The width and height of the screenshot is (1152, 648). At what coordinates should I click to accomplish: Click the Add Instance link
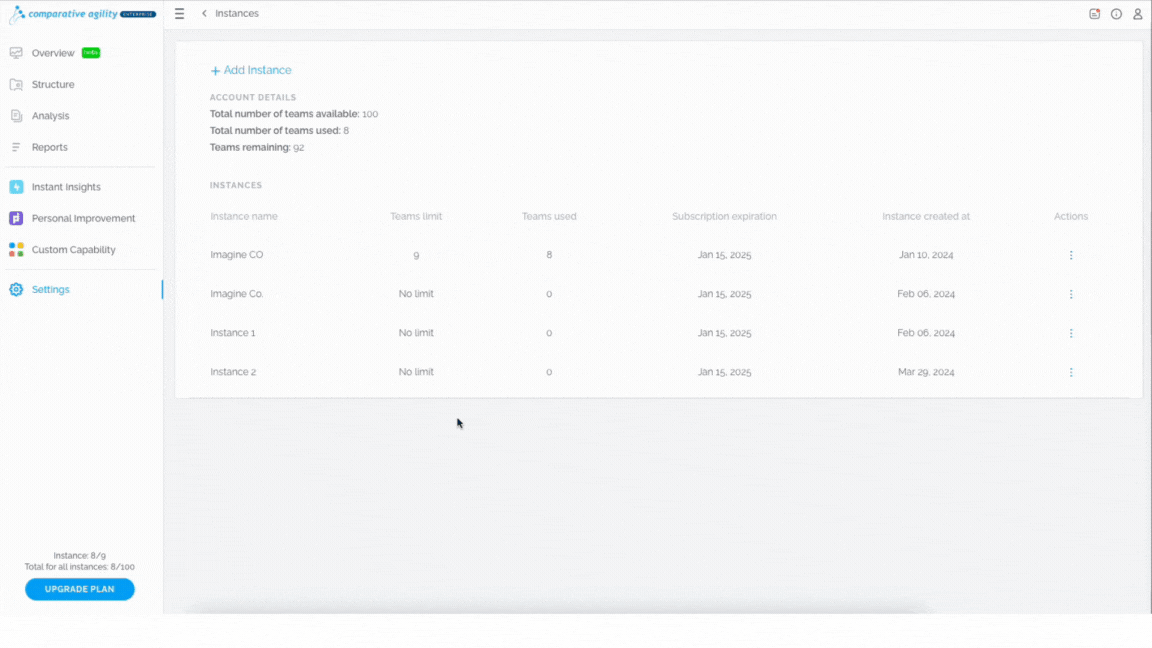(x=251, y=71)
